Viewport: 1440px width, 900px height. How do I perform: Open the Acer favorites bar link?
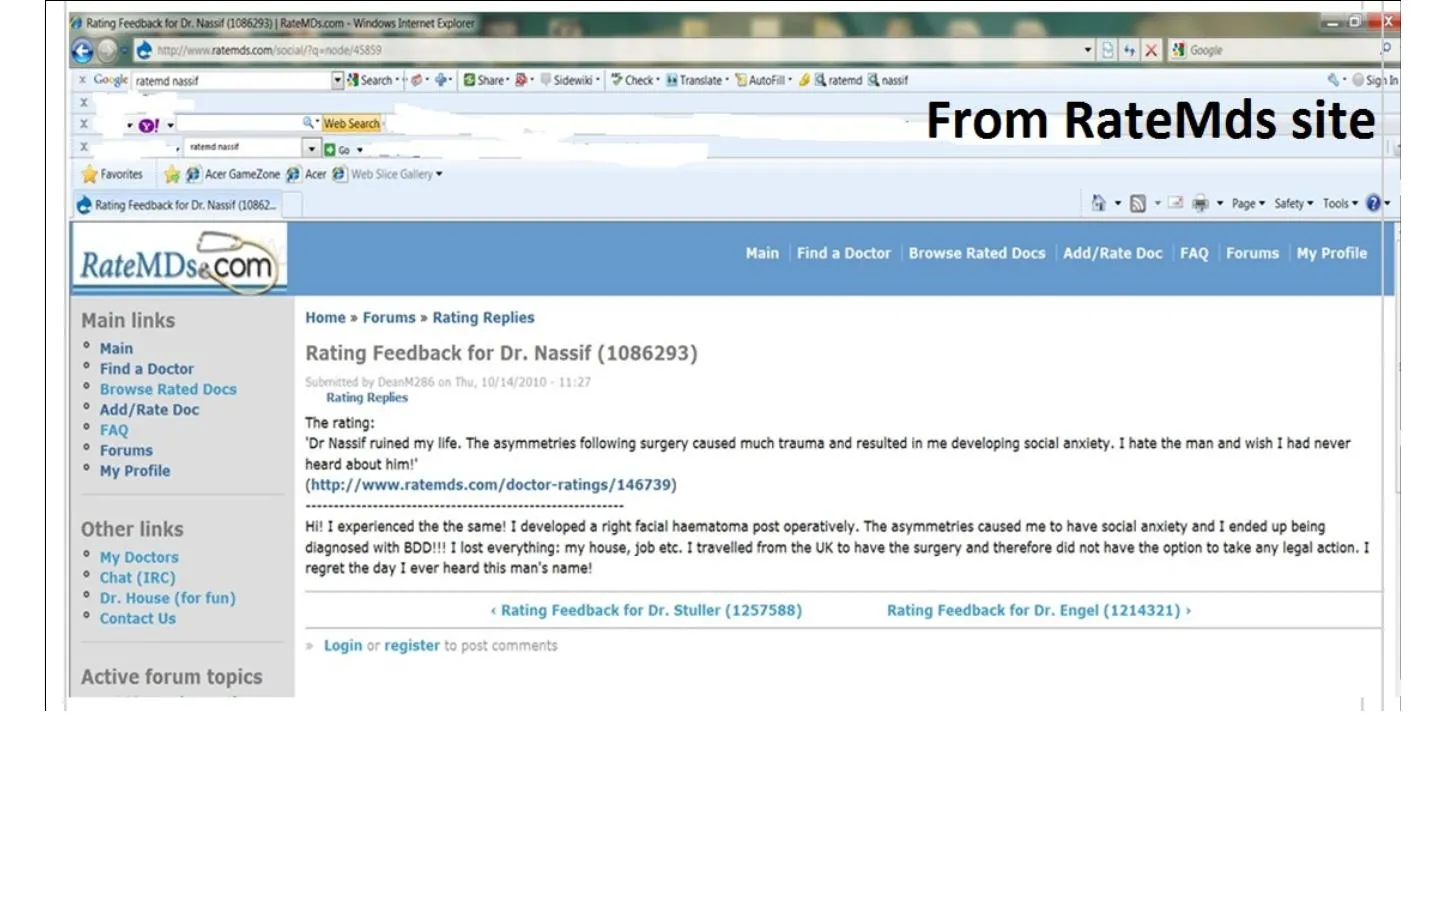[x=307, y=174]
